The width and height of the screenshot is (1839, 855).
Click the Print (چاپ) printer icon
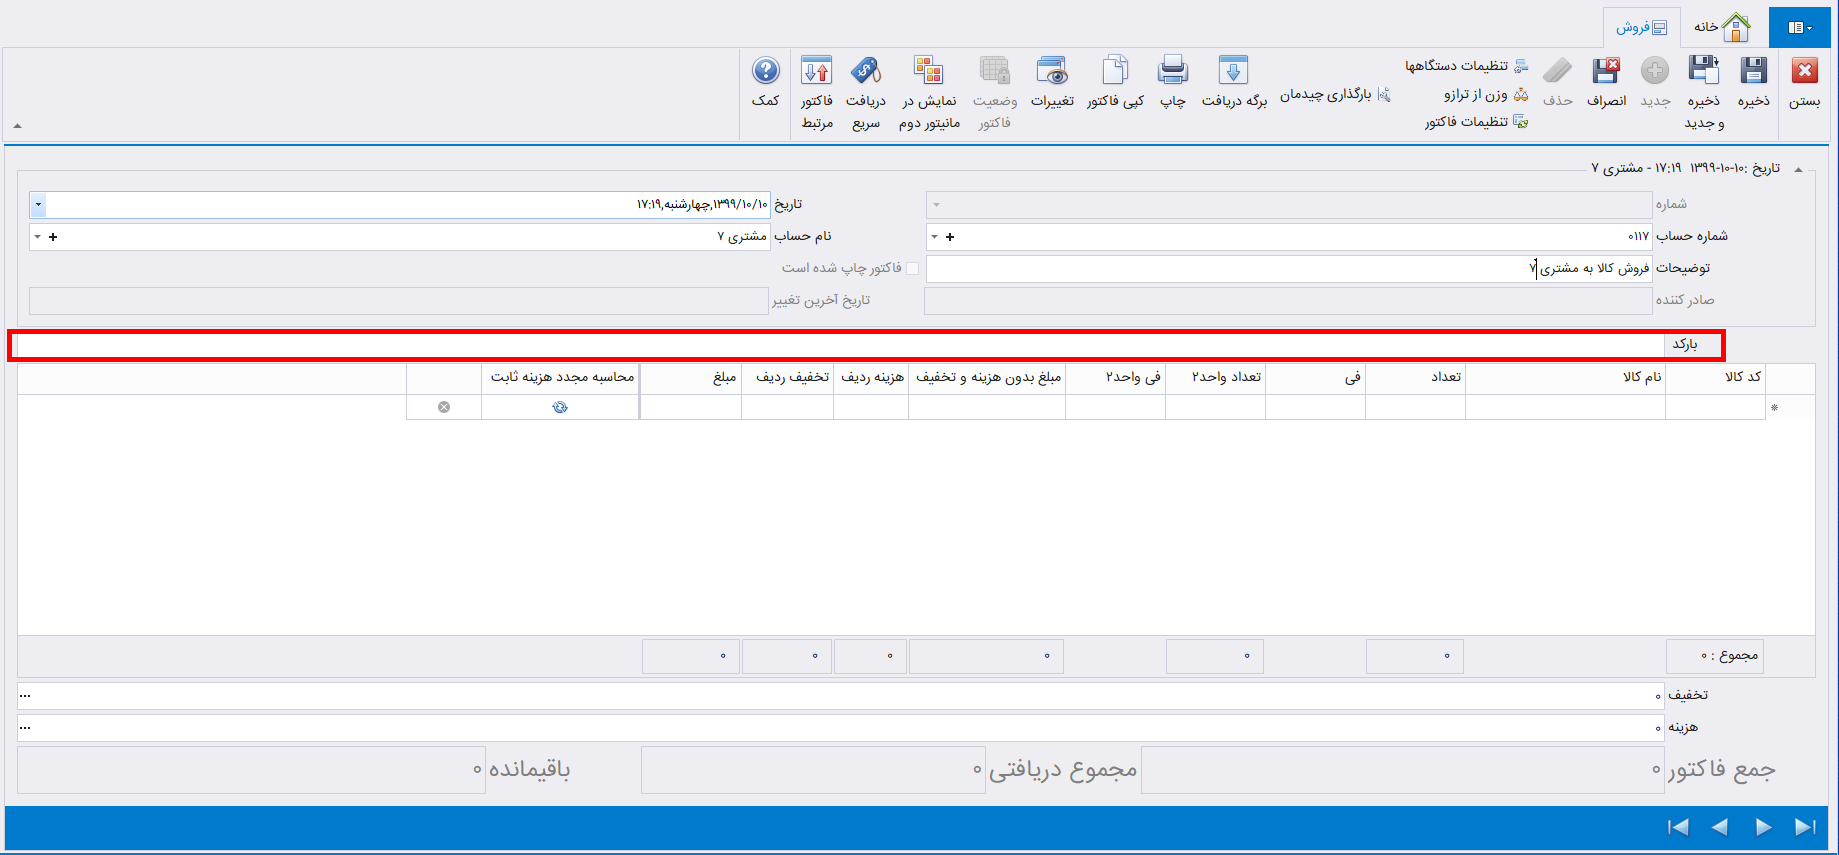click(x=1172, y=72)
